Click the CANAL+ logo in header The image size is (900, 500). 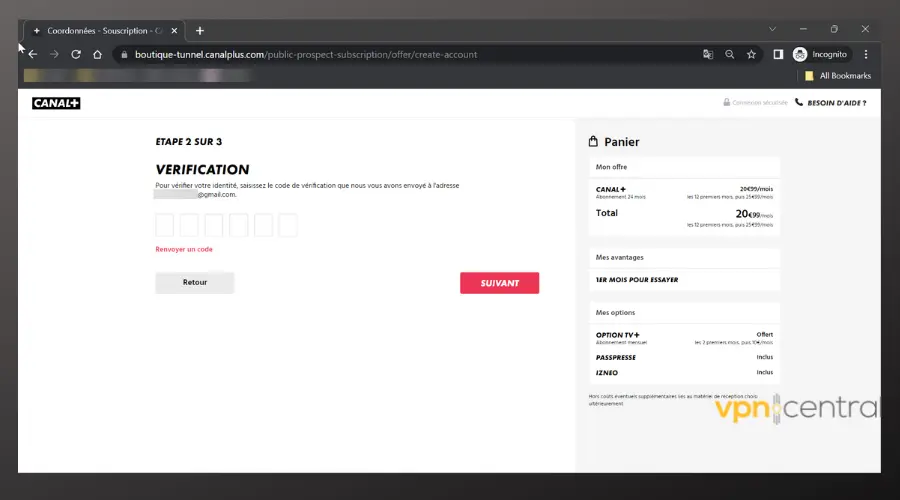(56, 103)
